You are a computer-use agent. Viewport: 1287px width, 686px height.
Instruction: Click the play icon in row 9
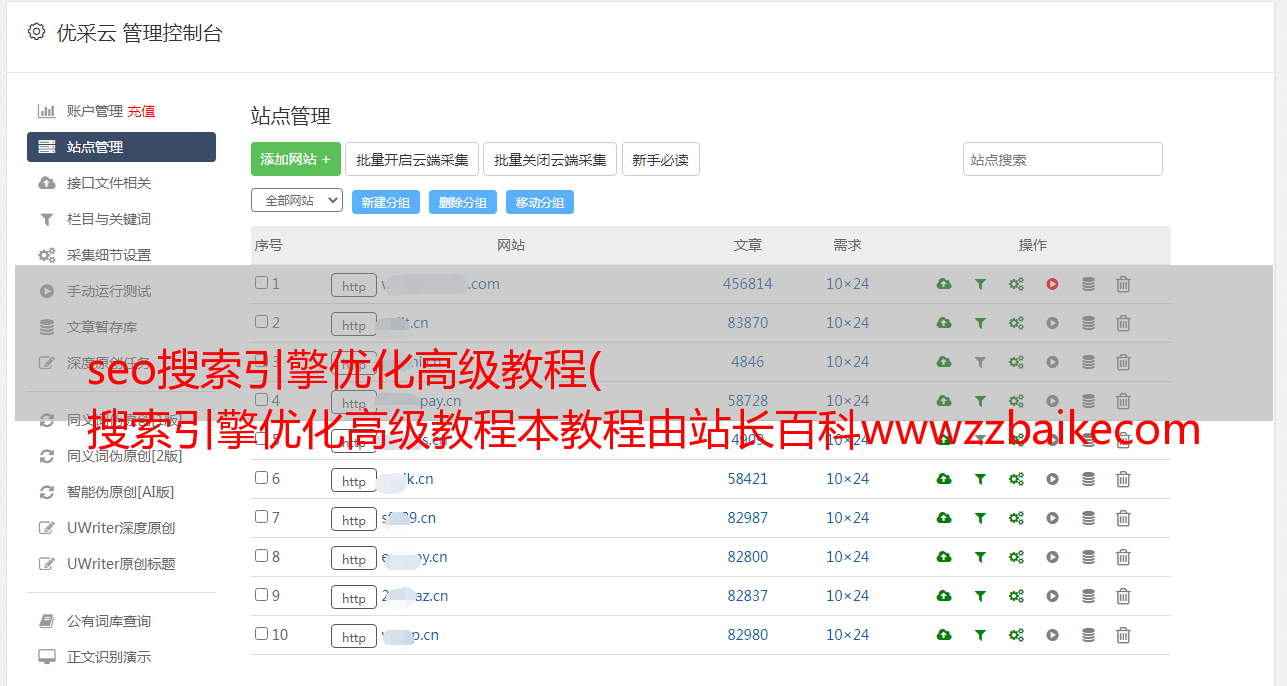click(x=1052, y=596)
